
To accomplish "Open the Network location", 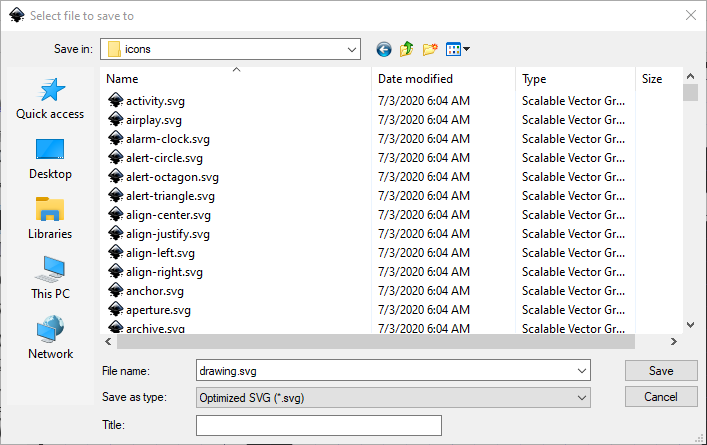I will (x=50, y=339).
